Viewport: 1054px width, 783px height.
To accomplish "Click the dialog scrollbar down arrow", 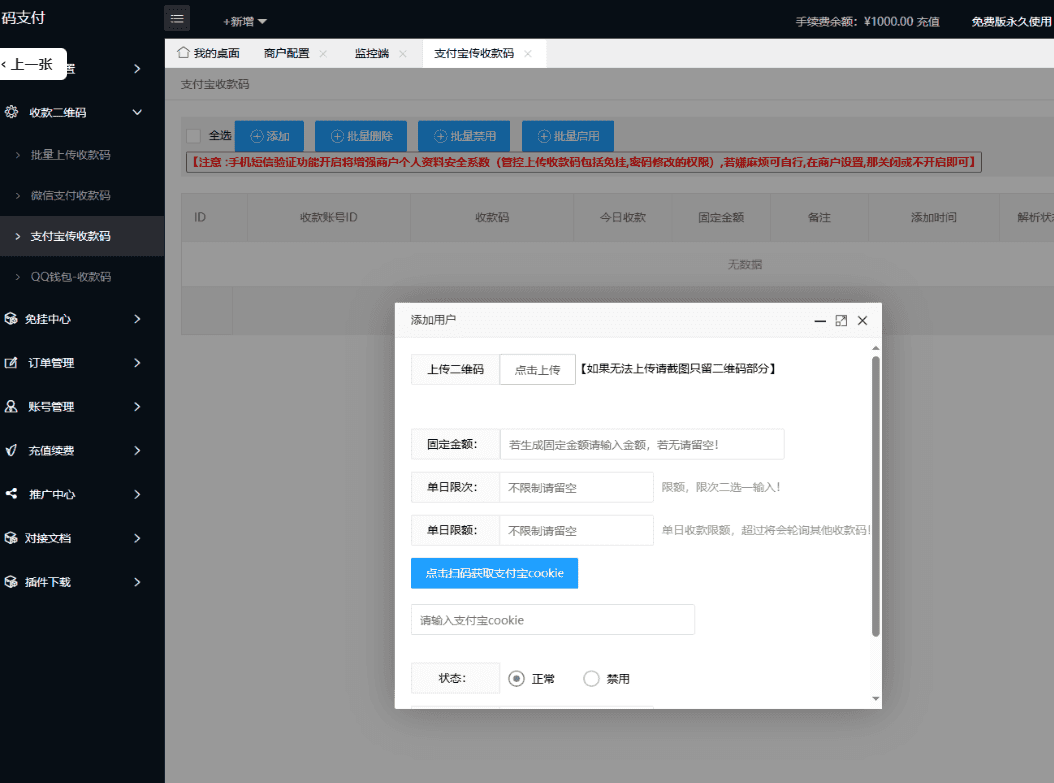I will click(875, 698).
